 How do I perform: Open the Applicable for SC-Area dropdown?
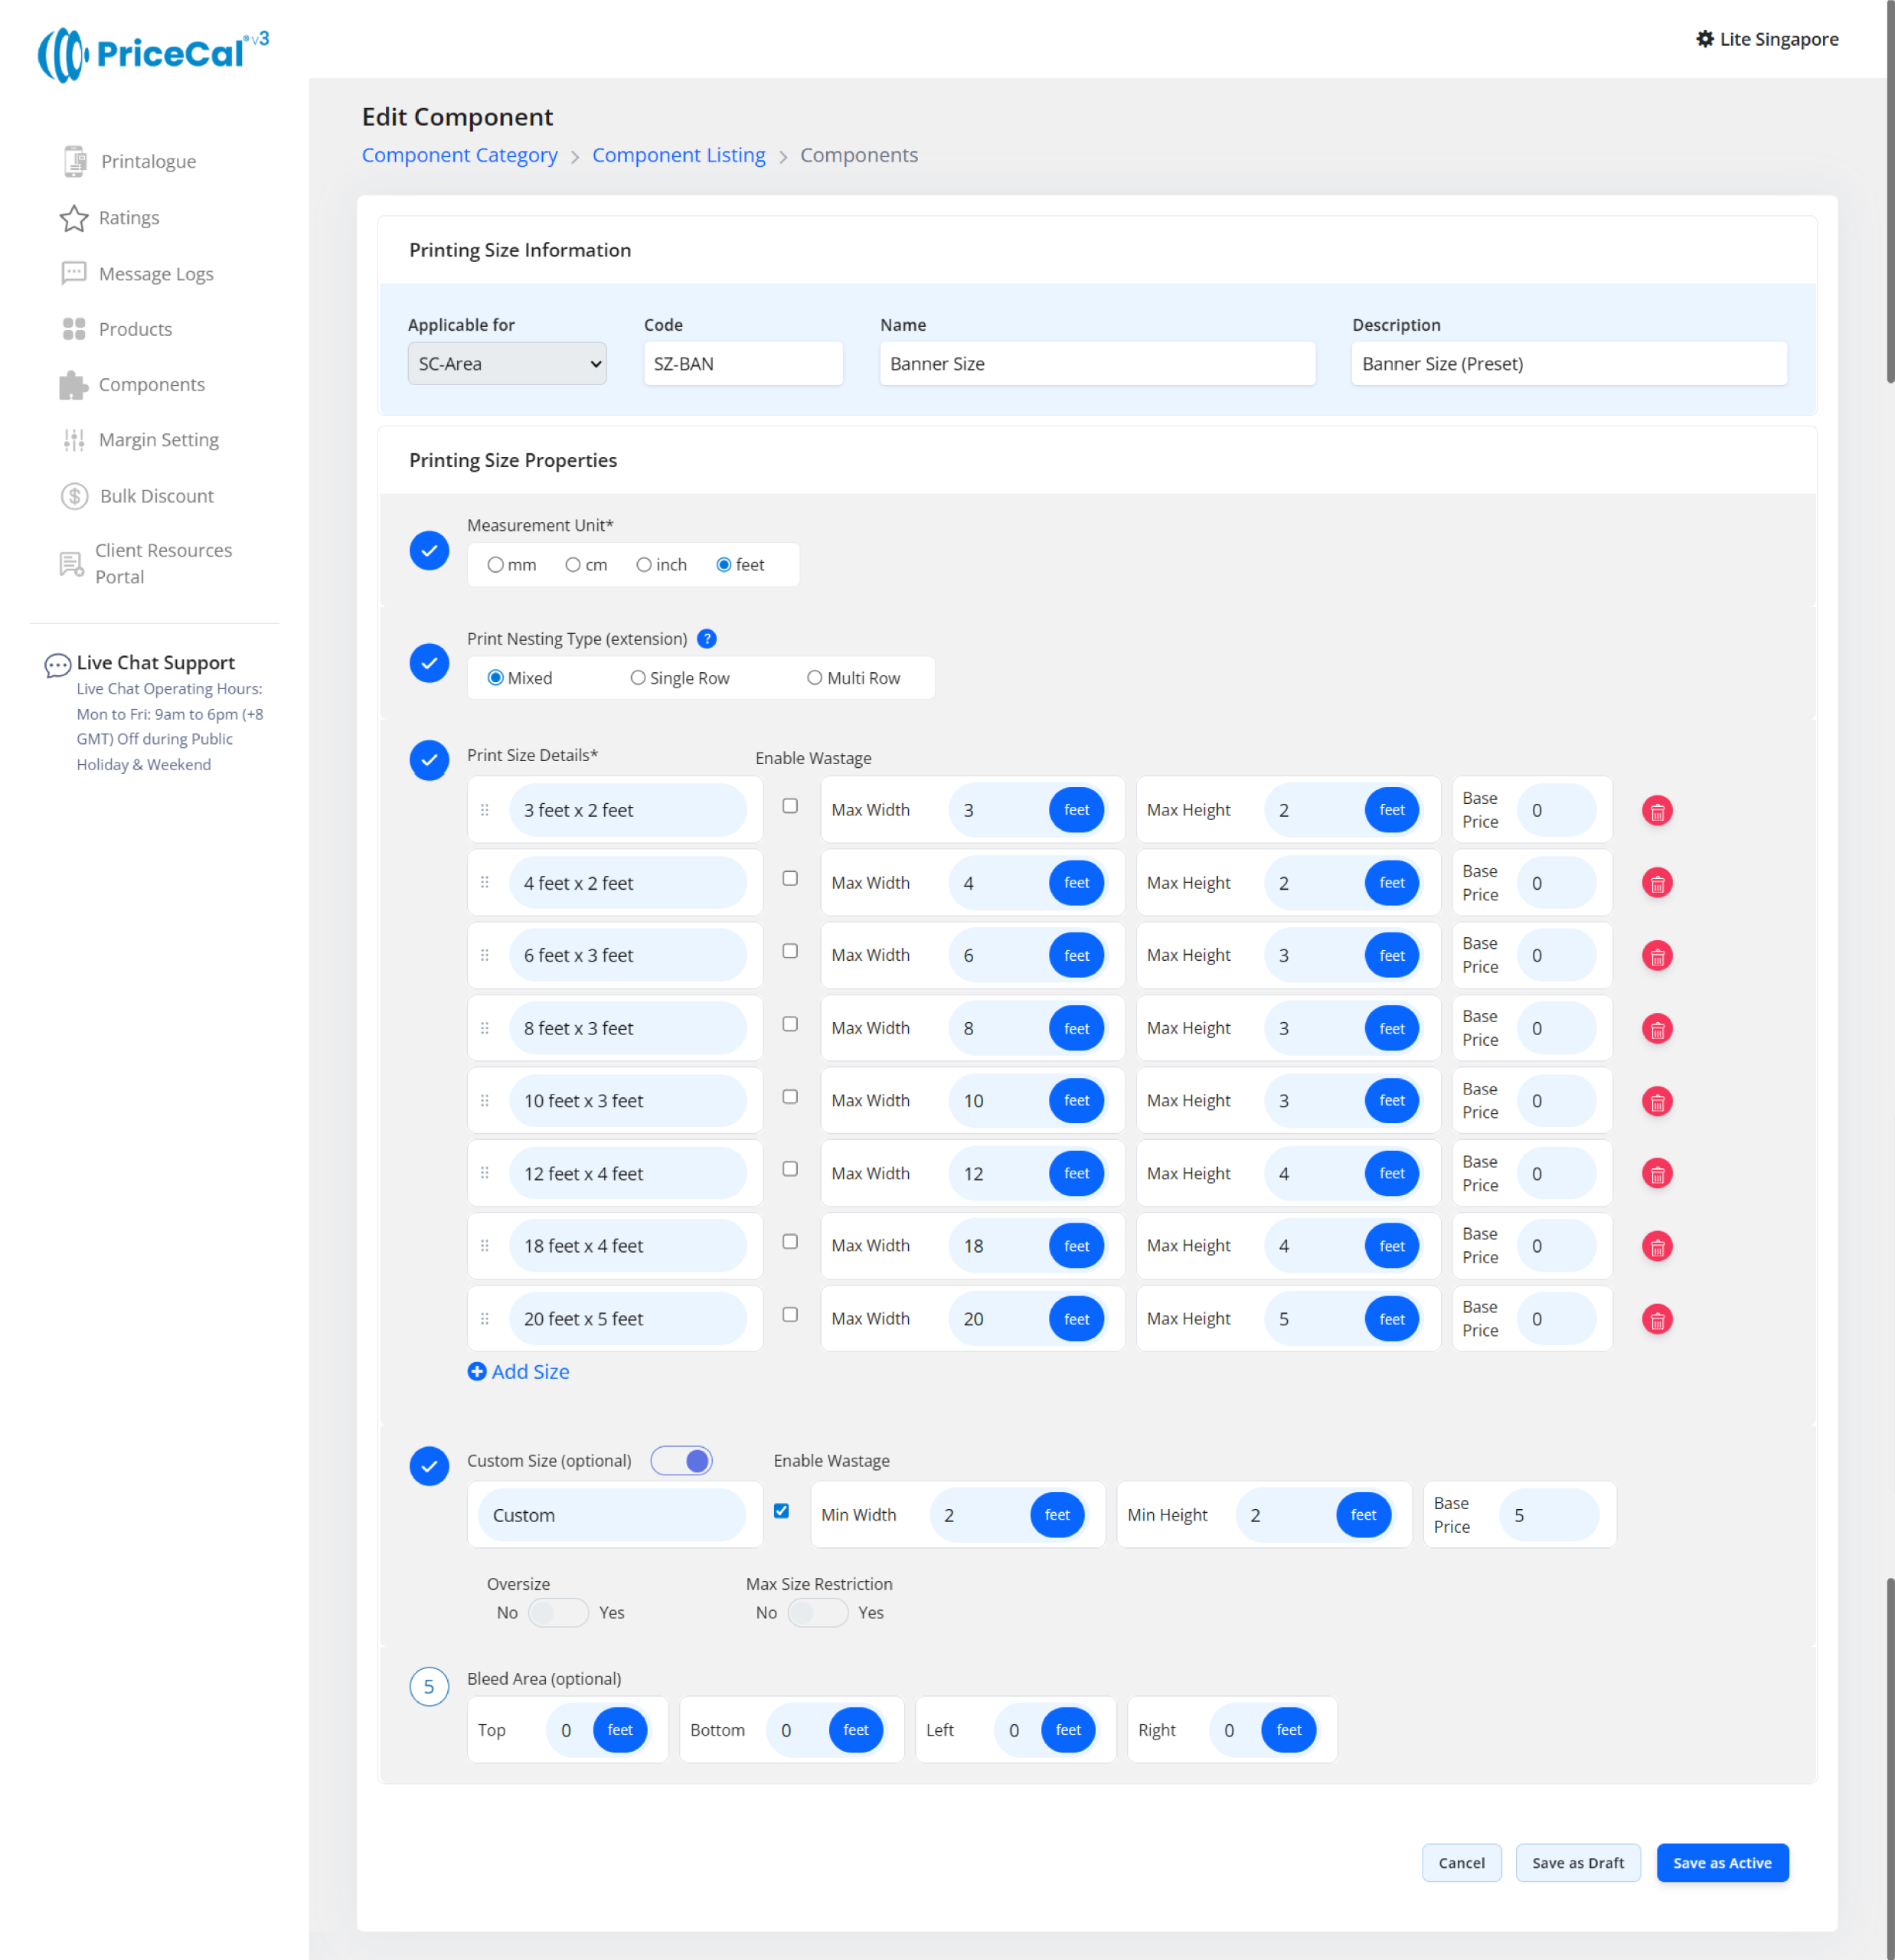(x=507, y=364)
